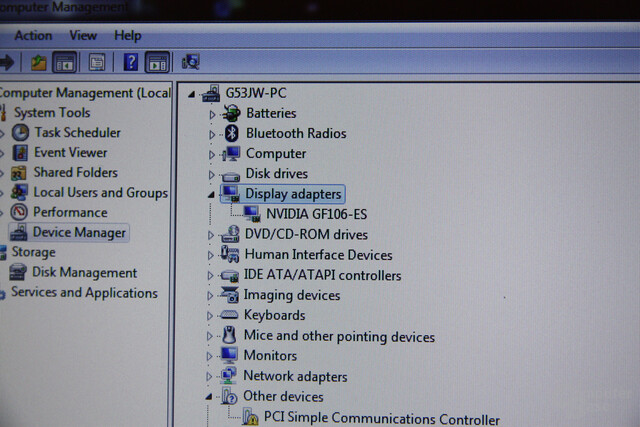Select System Tools in left tree
This screenshot has height=427, width=640.
point(52,113)
